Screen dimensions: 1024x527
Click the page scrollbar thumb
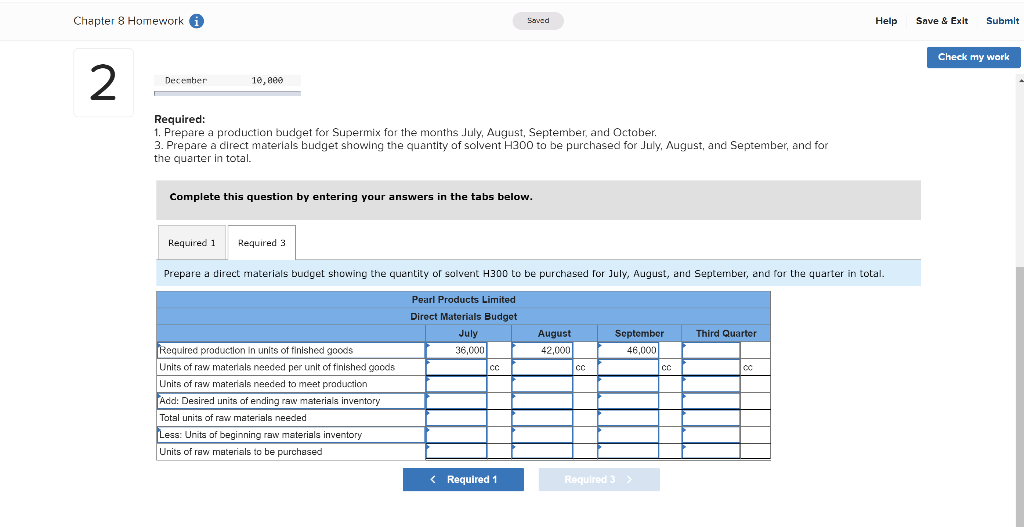click(1019, 395)
